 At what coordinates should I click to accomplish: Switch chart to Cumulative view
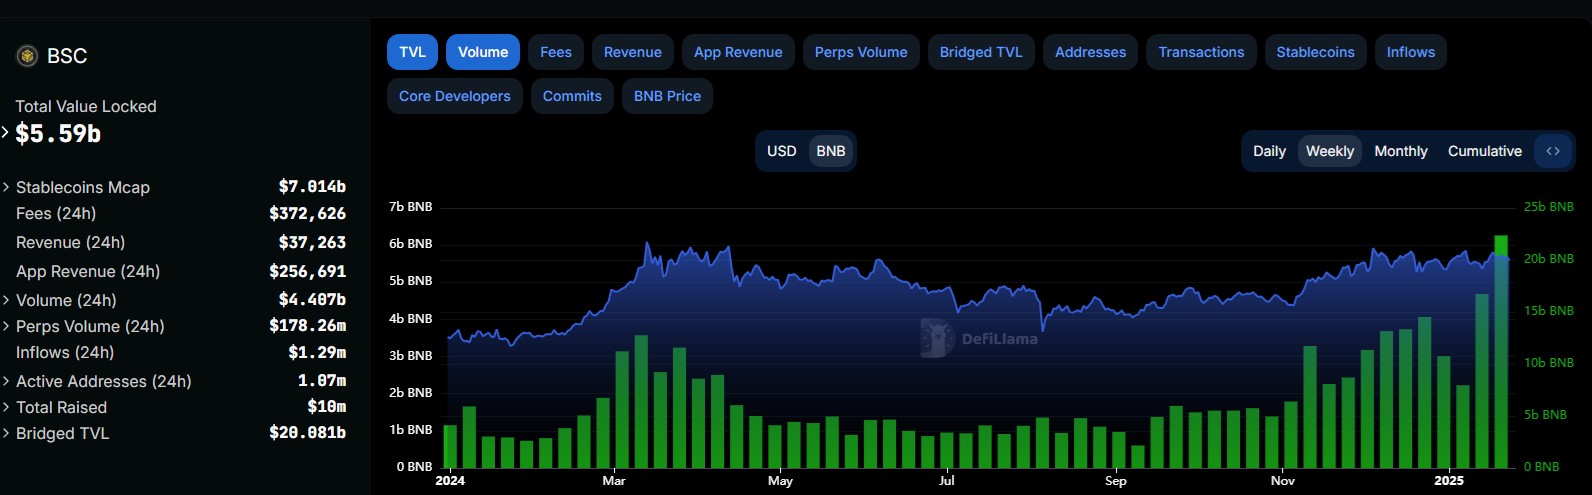coord(1485,151)
